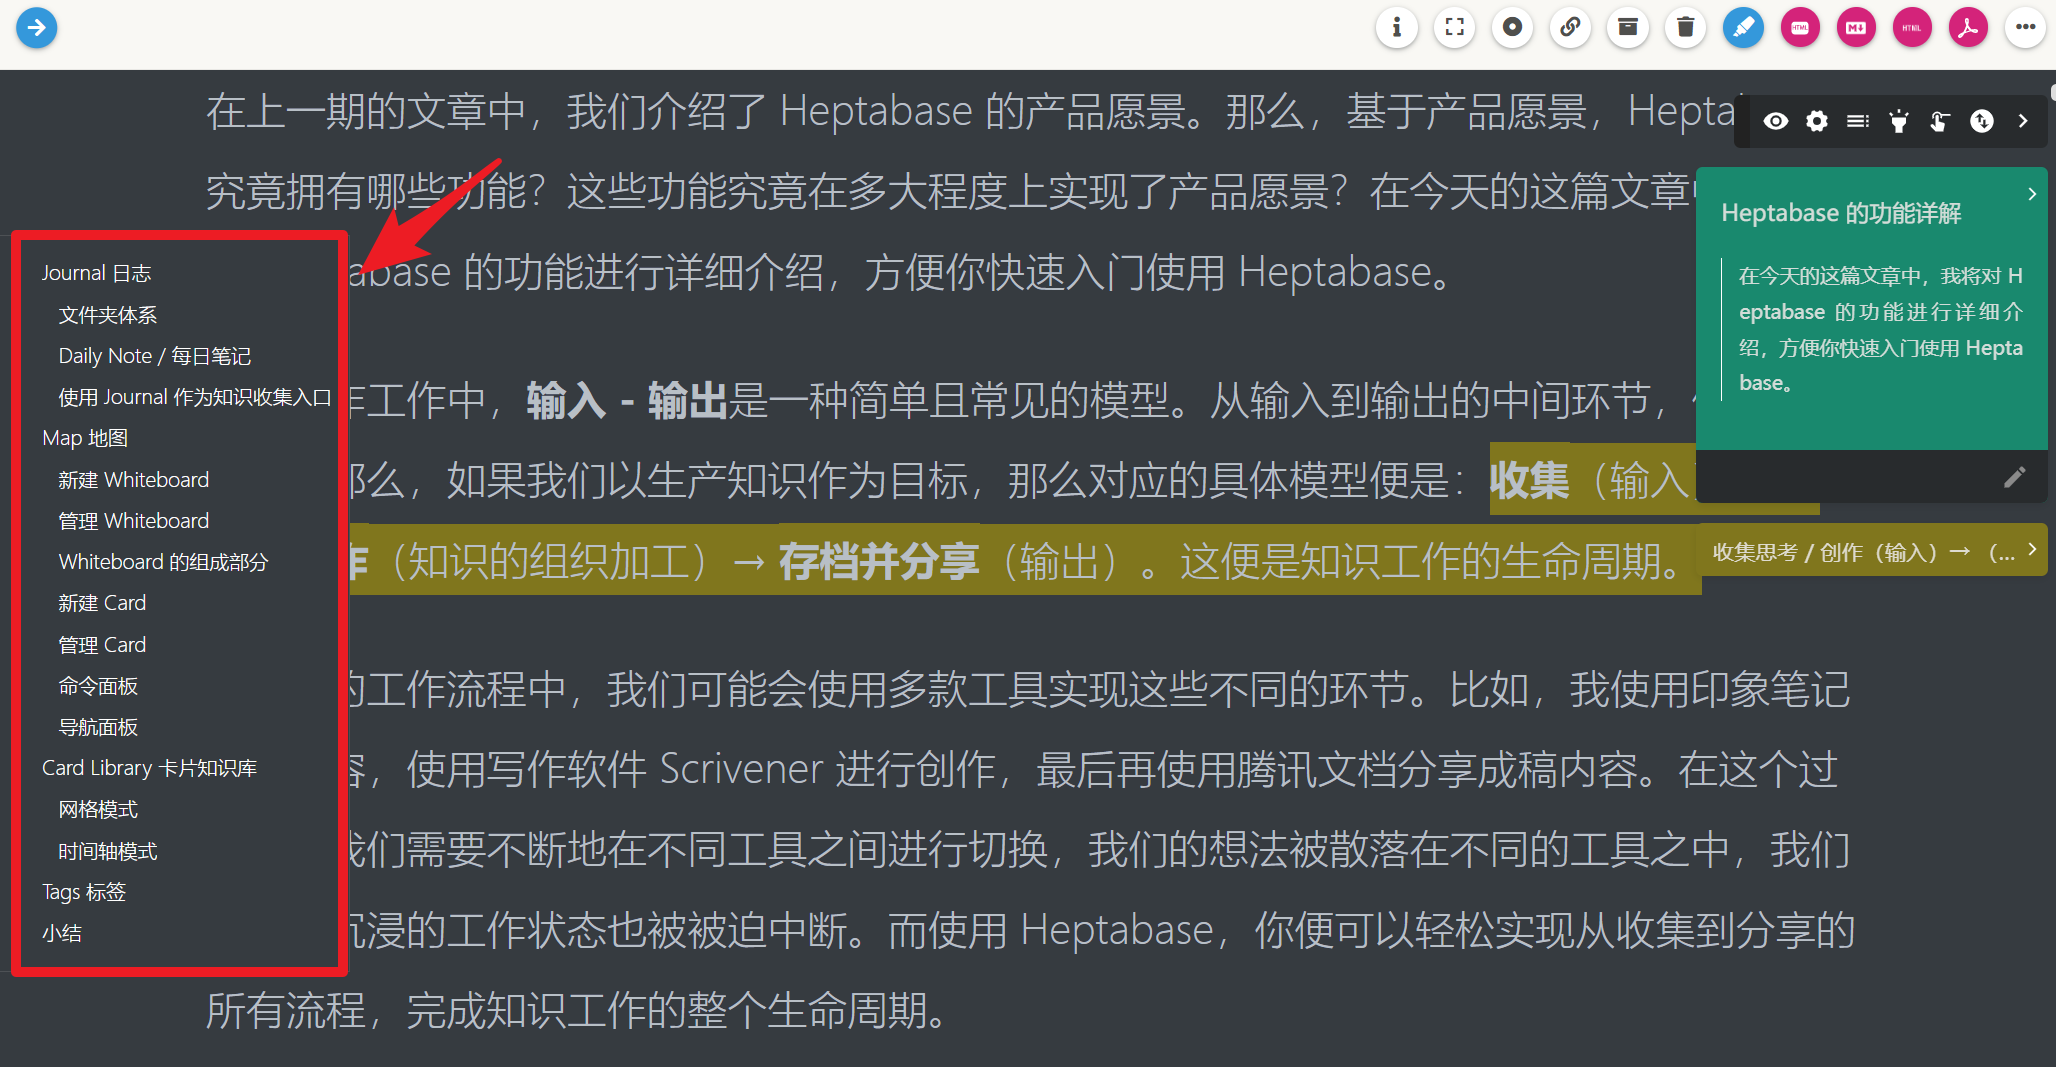
Task: Toggle the blue highlighter tool
Action: pos(1743,27)
